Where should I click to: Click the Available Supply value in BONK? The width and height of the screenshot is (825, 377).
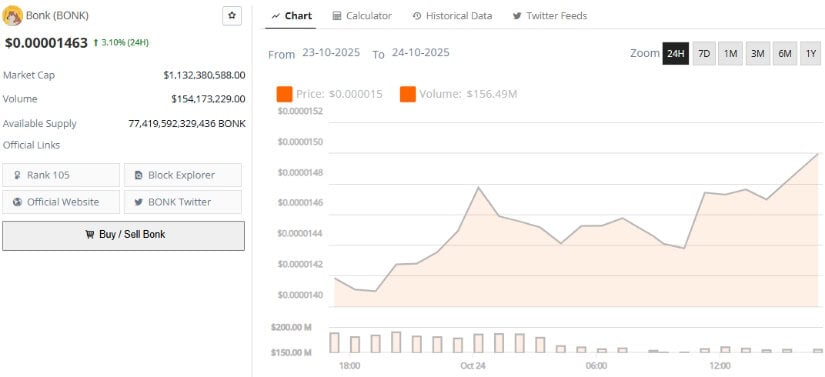[x=187, y=124]
